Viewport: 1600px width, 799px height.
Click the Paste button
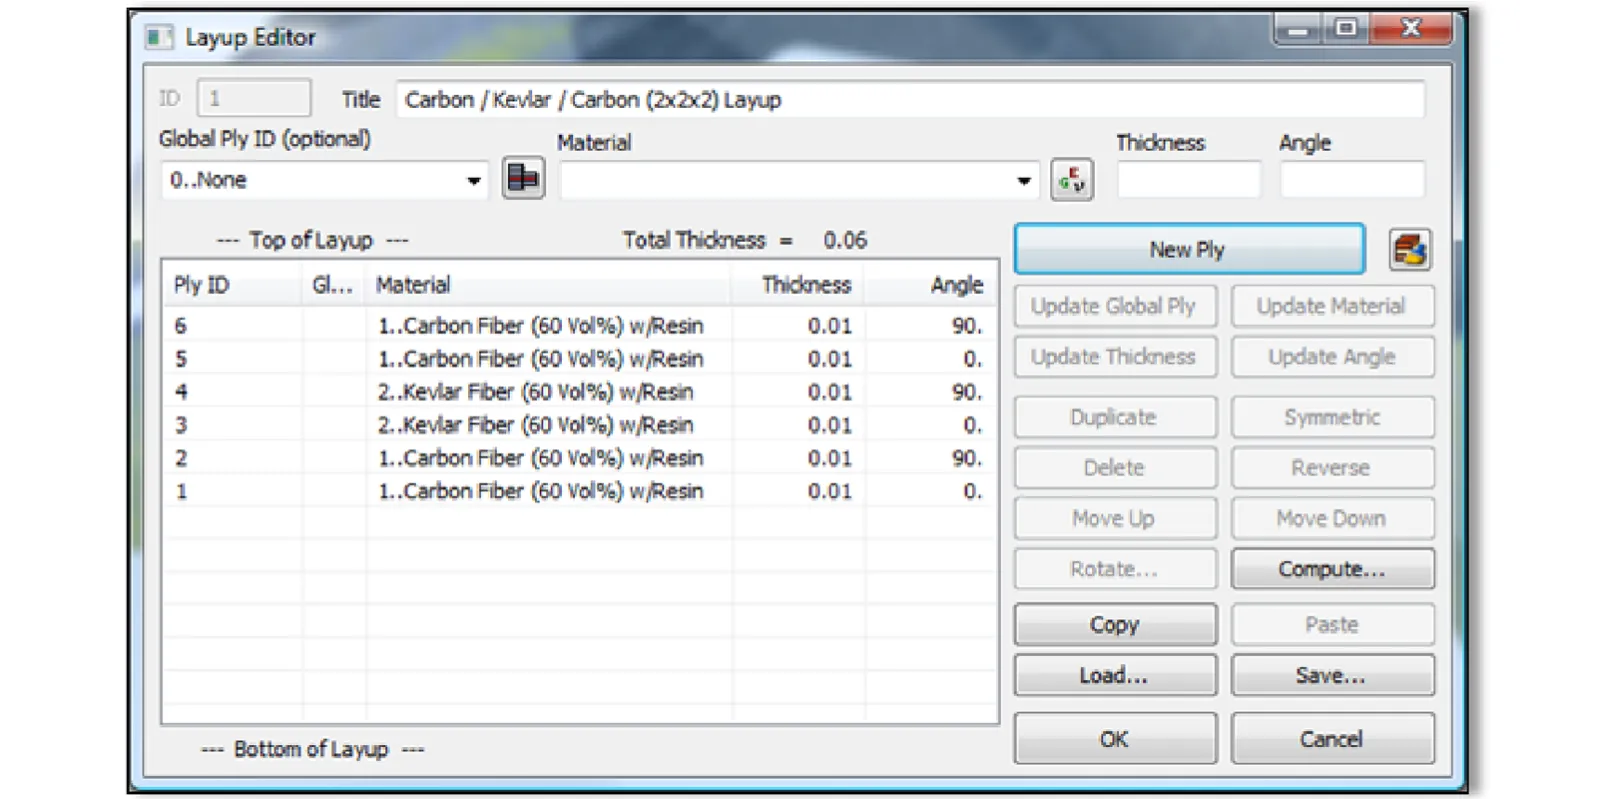coord(1332,625)
